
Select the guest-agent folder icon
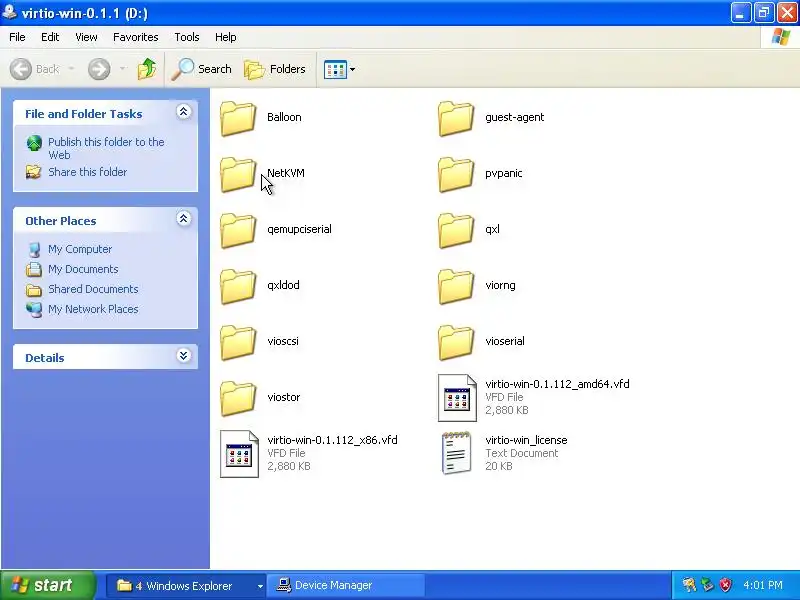click(456, 118)
